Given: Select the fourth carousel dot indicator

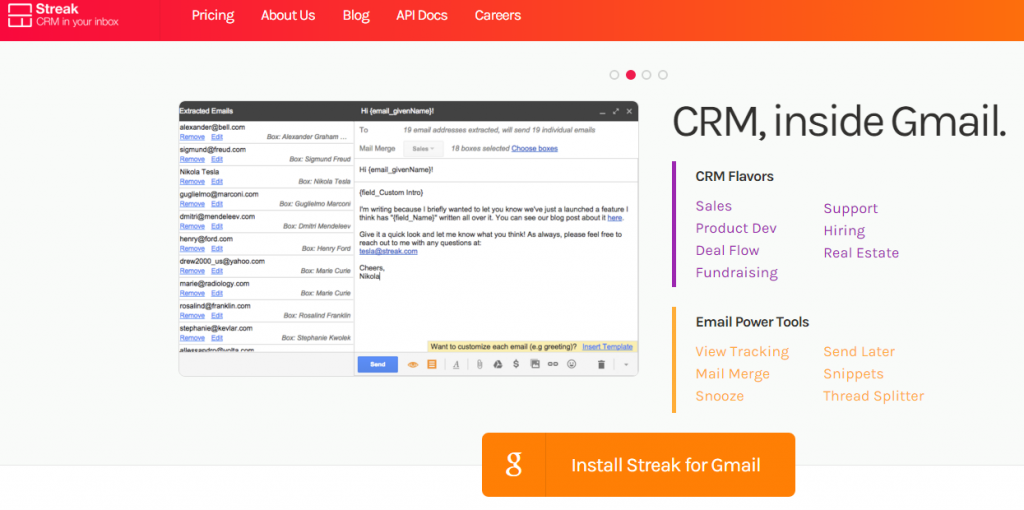Looking at the screenshot, I should point(663,75).
